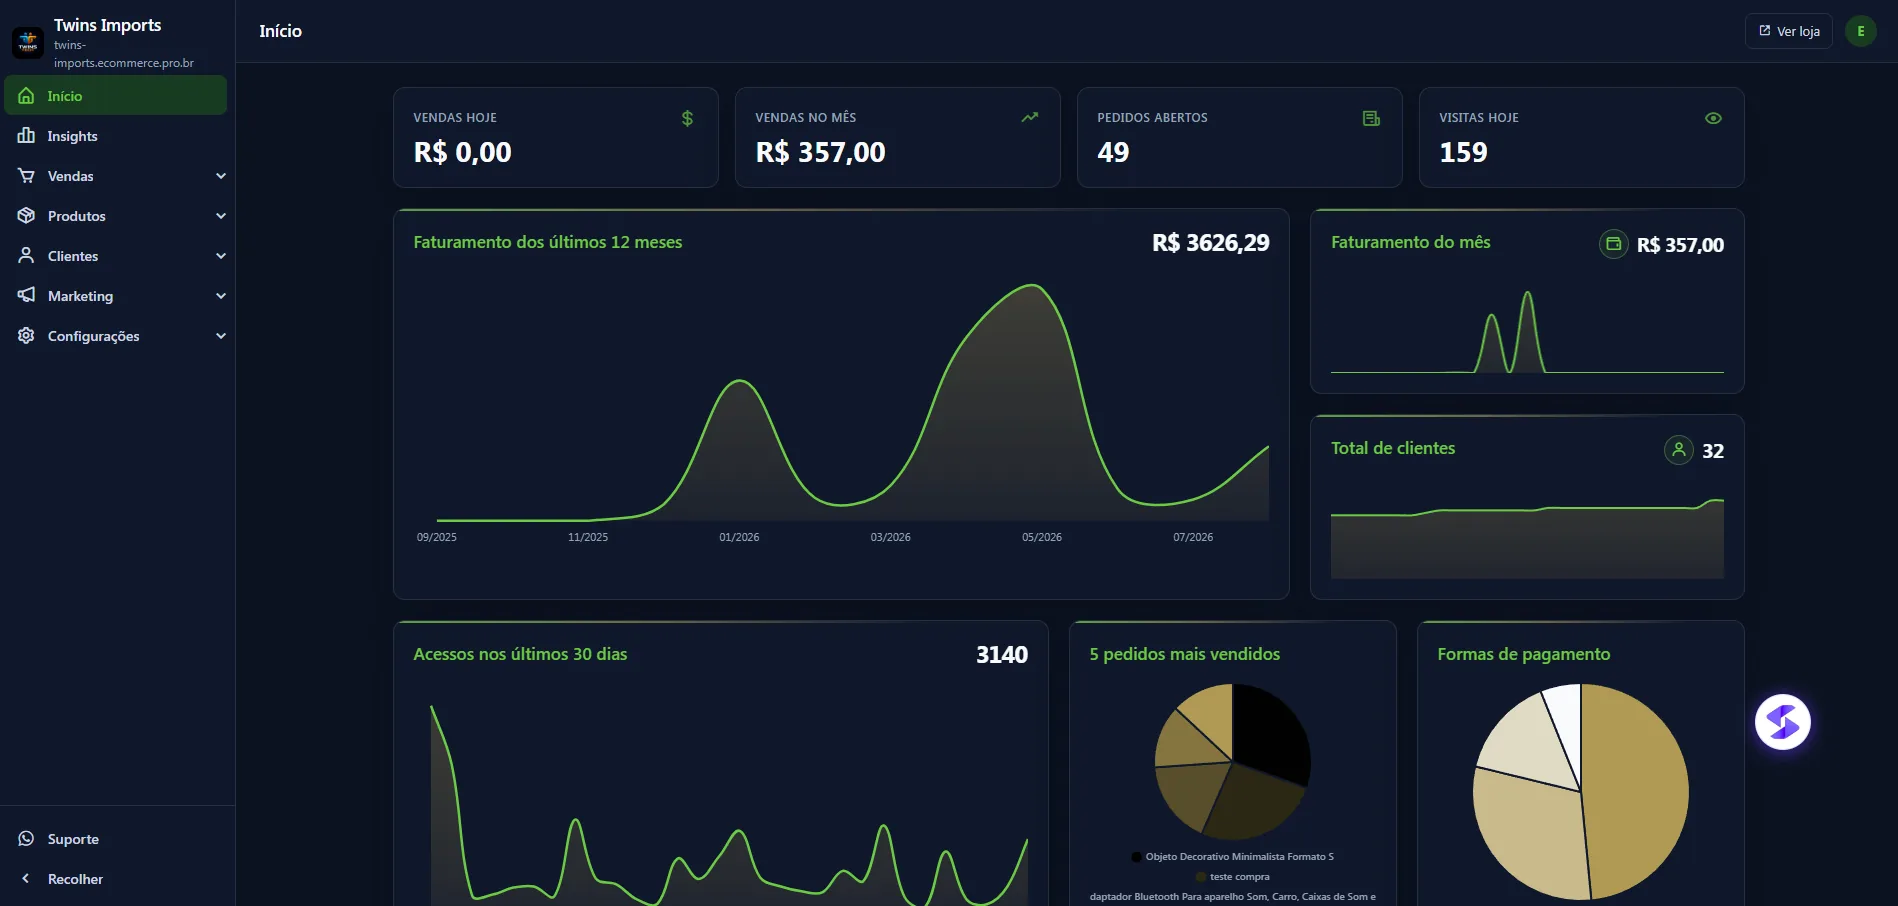Click the Clientes person icon

27,256
